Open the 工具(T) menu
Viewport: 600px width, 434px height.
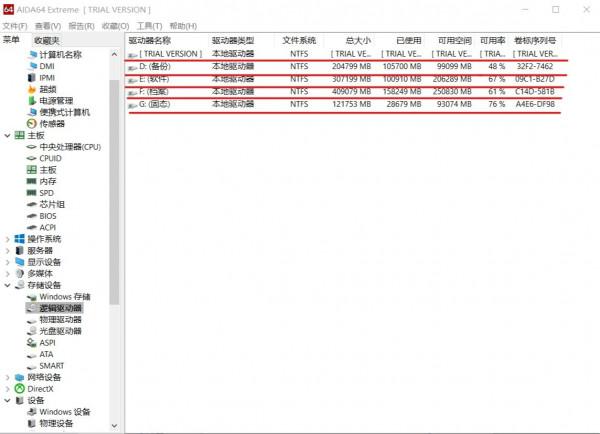click(149, 26)
